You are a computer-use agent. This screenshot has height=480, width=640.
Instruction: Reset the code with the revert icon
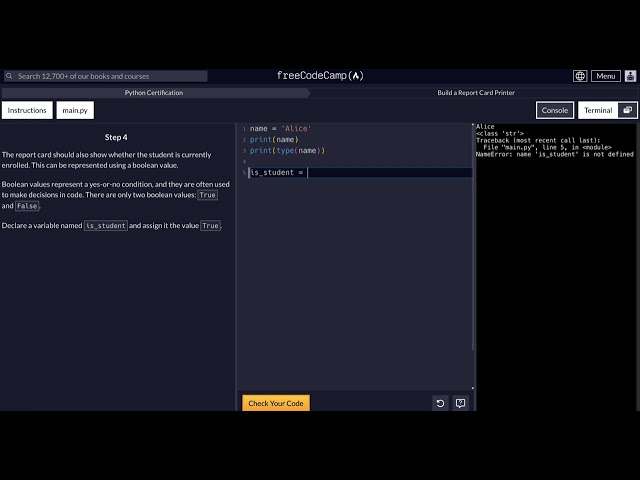pos(440,403)
